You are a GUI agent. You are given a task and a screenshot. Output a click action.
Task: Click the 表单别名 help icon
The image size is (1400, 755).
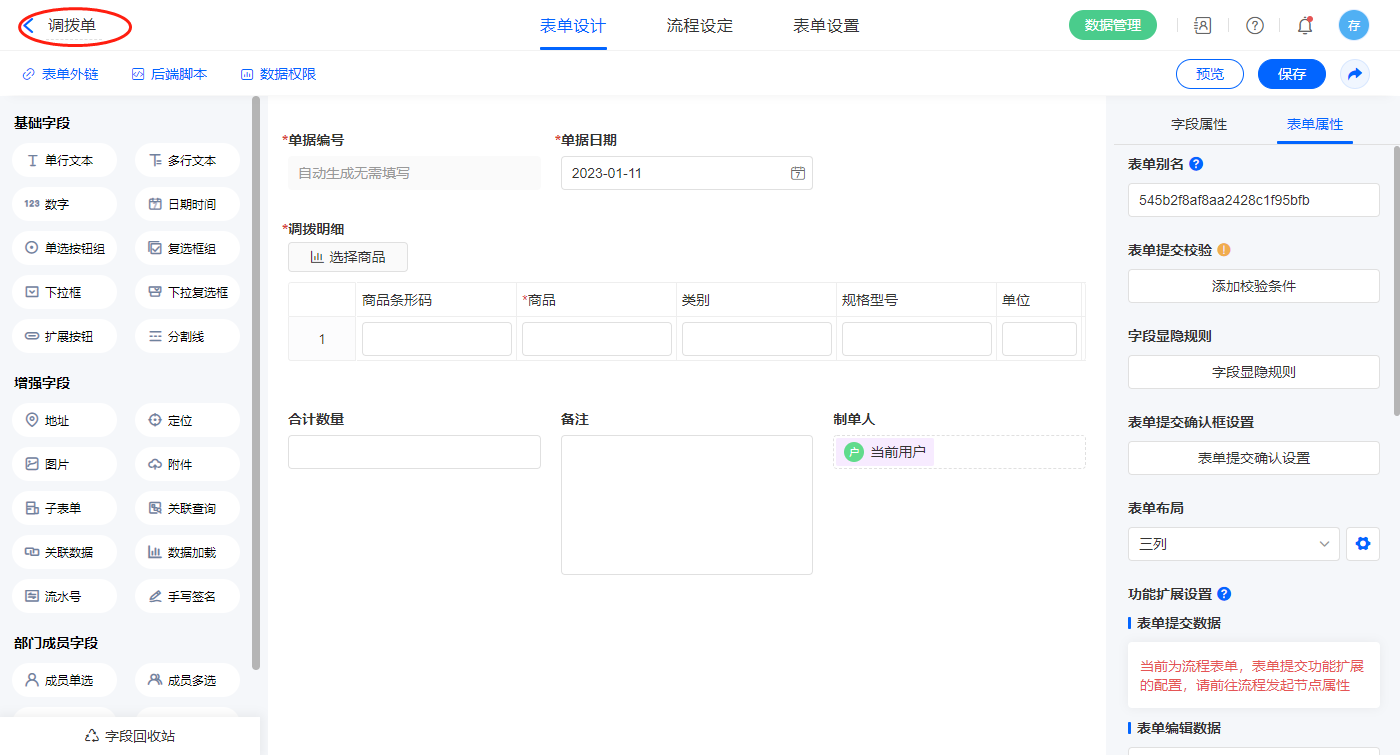(1196, 164)
